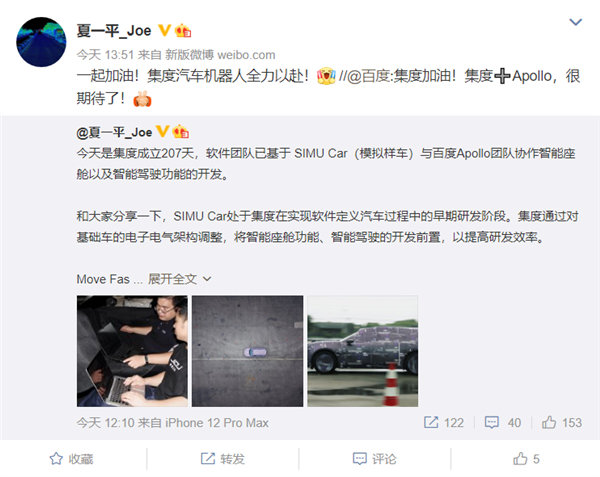View the aerial purple car thumbnail
The height and width of the screenshot is (477, 600).
[248, 351]
